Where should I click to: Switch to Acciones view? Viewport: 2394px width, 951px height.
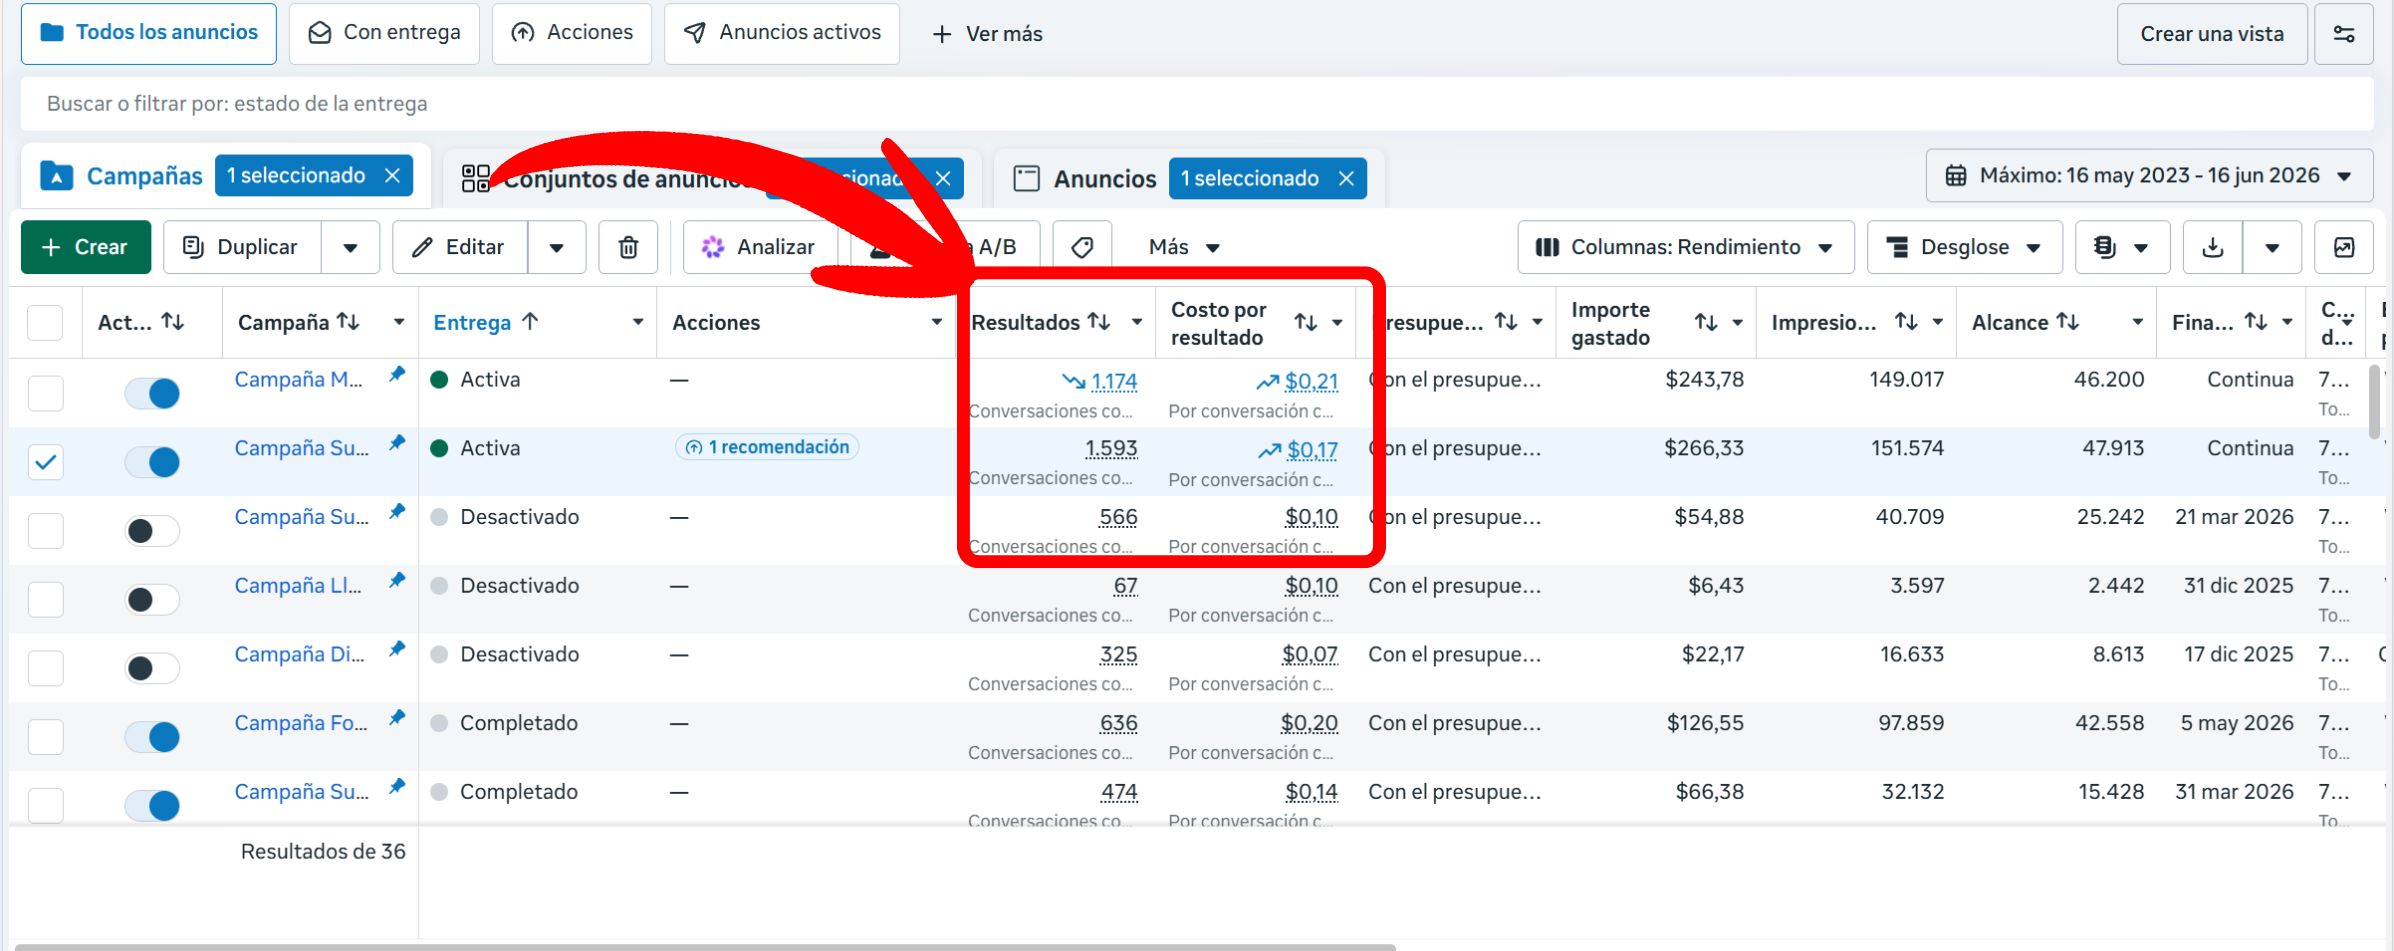point(571,33)
